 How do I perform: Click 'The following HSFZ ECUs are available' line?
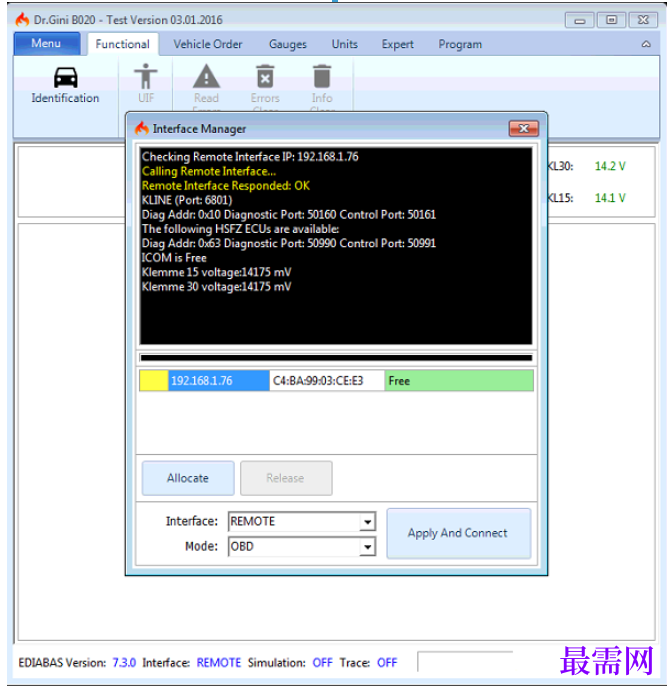240,229
